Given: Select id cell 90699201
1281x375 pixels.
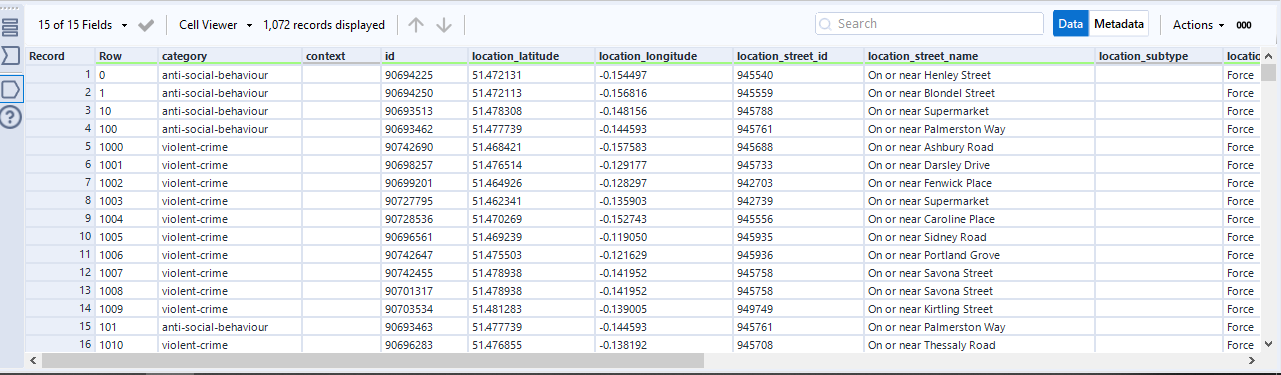Looking at the screenshot, I should pyautogui.click(x=424, y=183).
